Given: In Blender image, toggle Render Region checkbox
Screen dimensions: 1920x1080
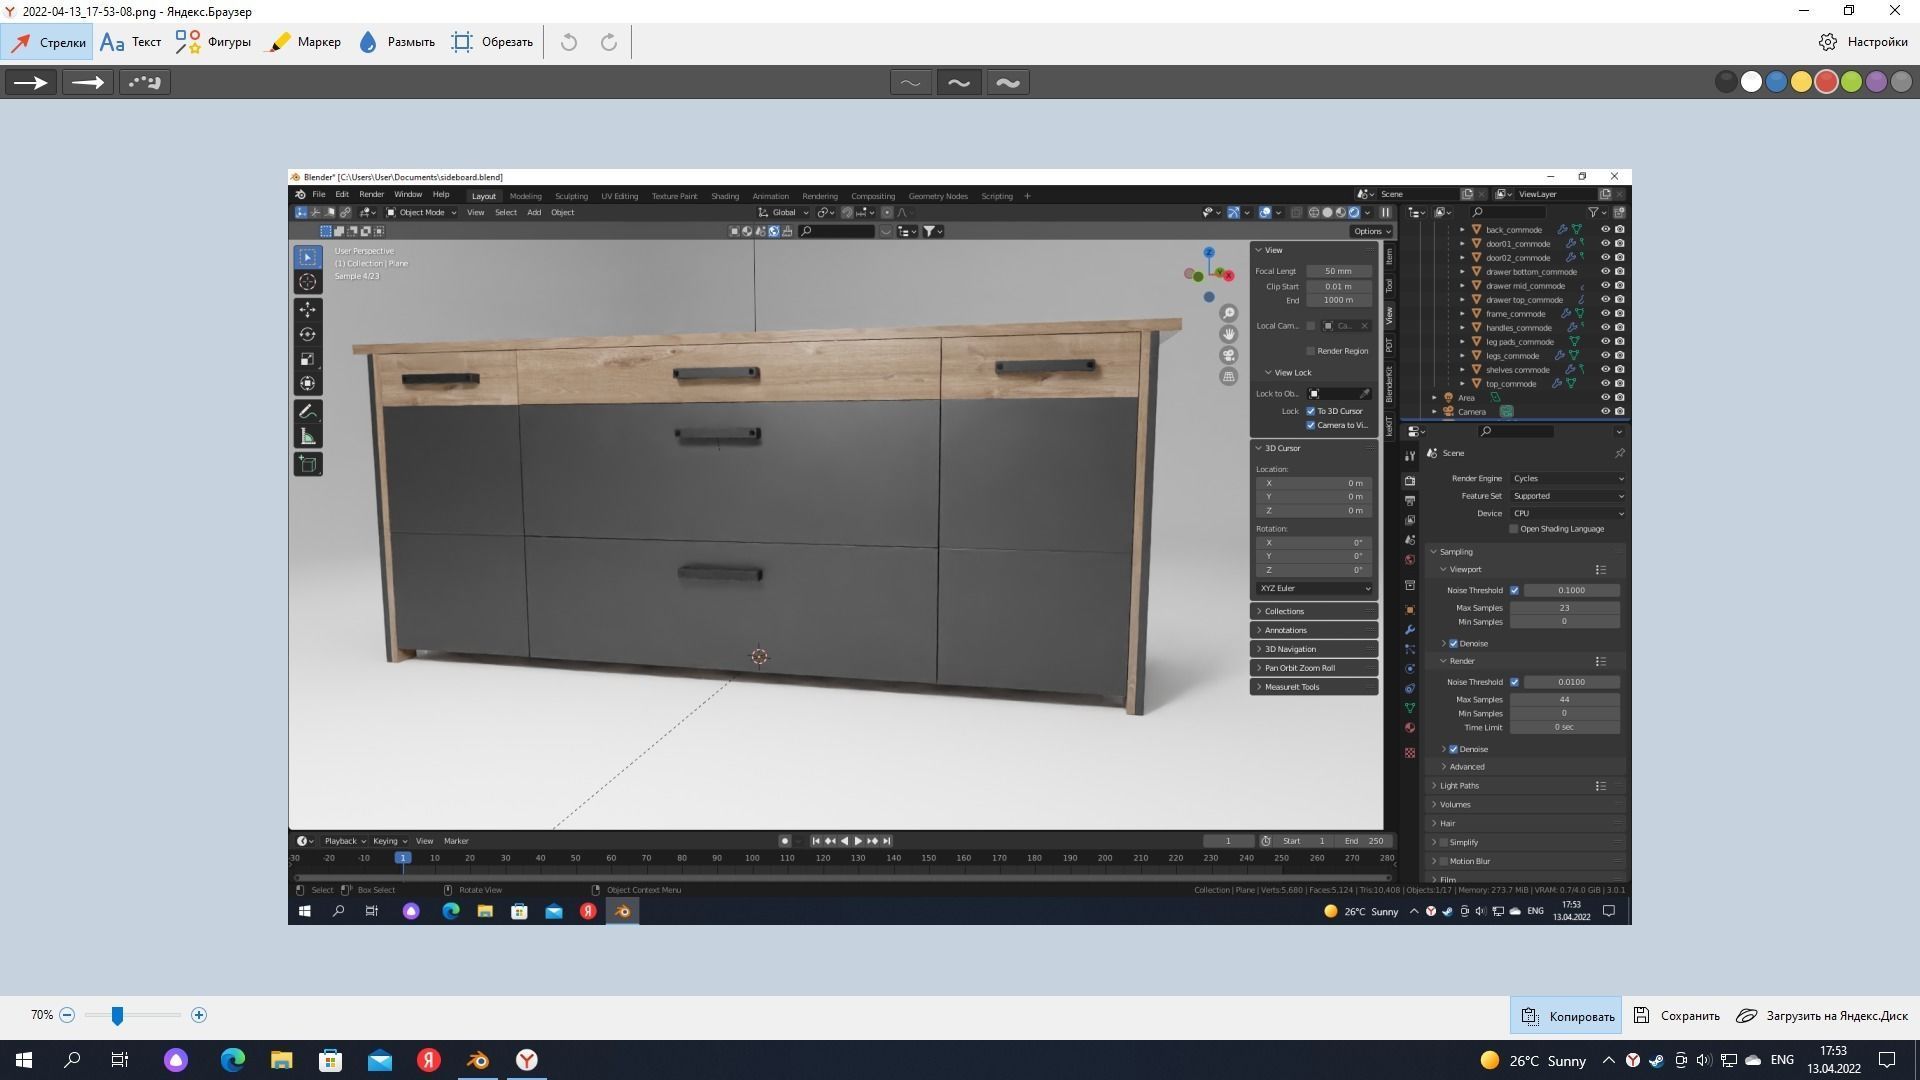Looking at the screenshot, I should click(x=1310, y=351).
